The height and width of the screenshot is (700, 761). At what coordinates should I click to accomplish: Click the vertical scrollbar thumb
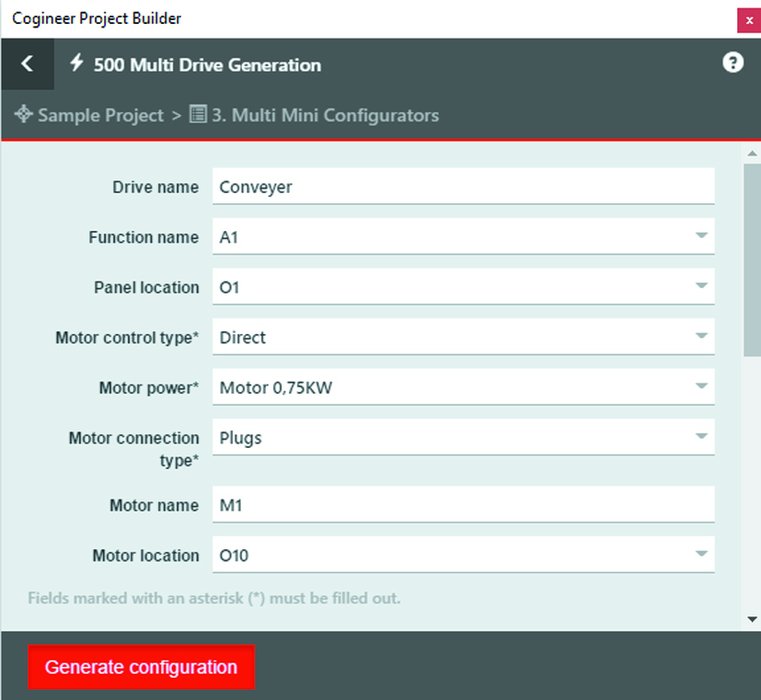point(752,260)
